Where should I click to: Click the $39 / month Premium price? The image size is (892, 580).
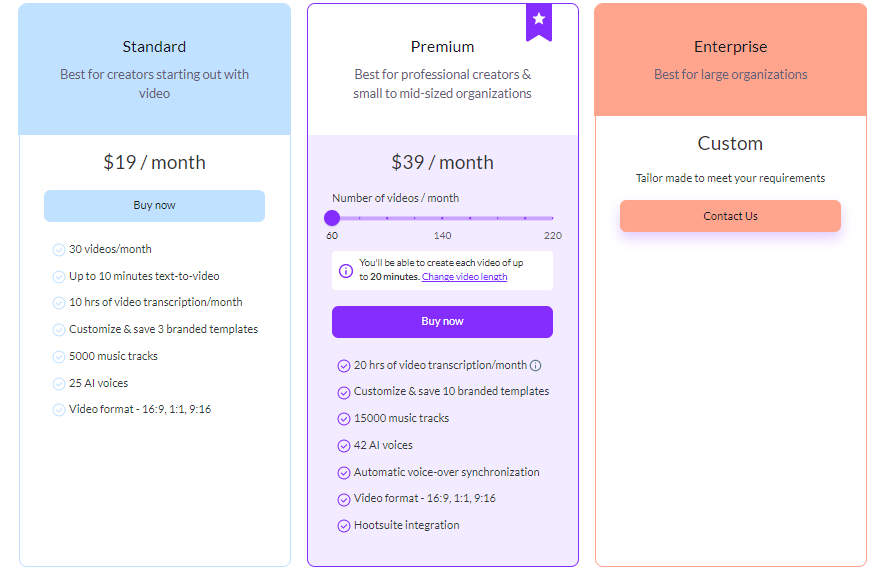(442, 163)
